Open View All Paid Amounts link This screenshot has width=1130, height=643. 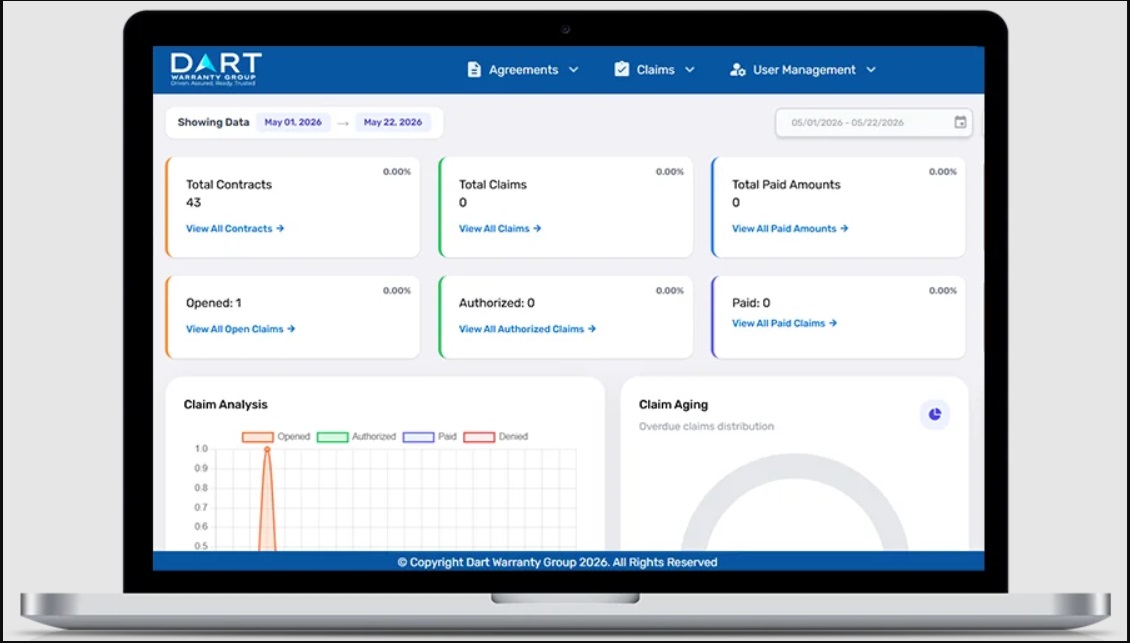coord(790,229)
